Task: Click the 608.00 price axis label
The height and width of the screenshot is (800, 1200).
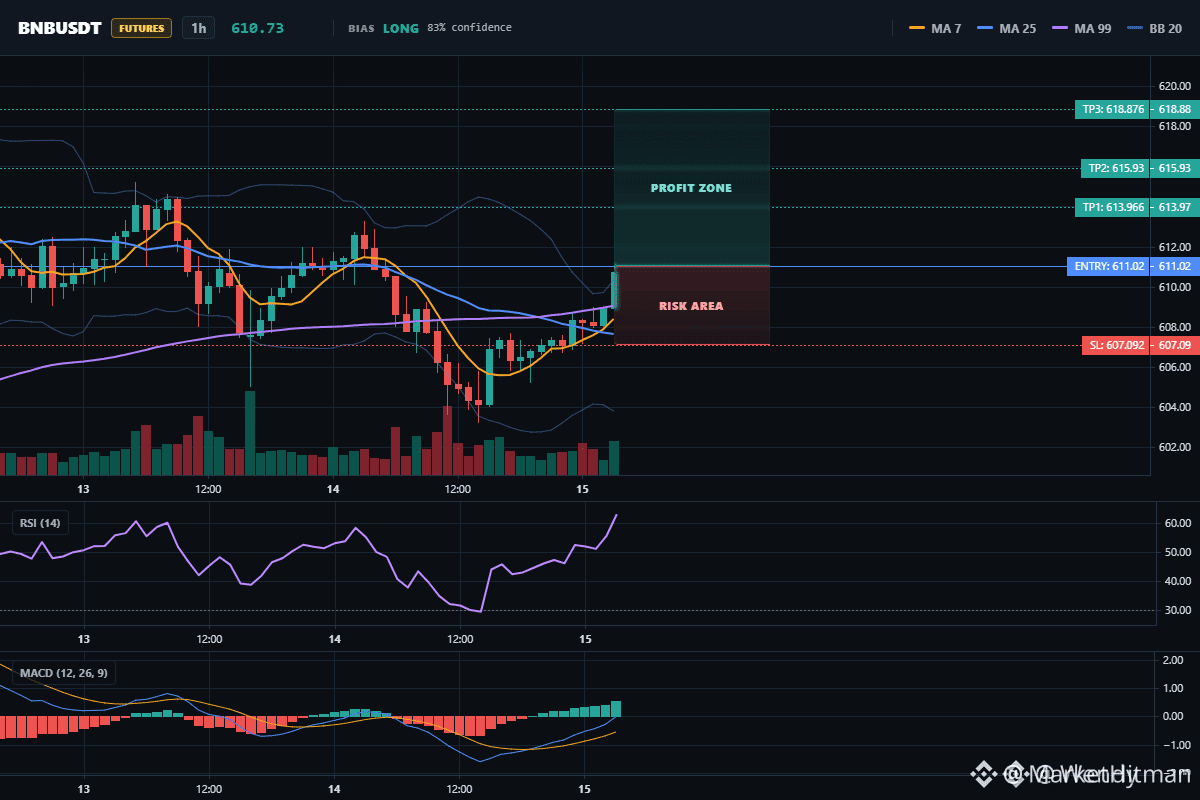Action: pos(1174,327)
